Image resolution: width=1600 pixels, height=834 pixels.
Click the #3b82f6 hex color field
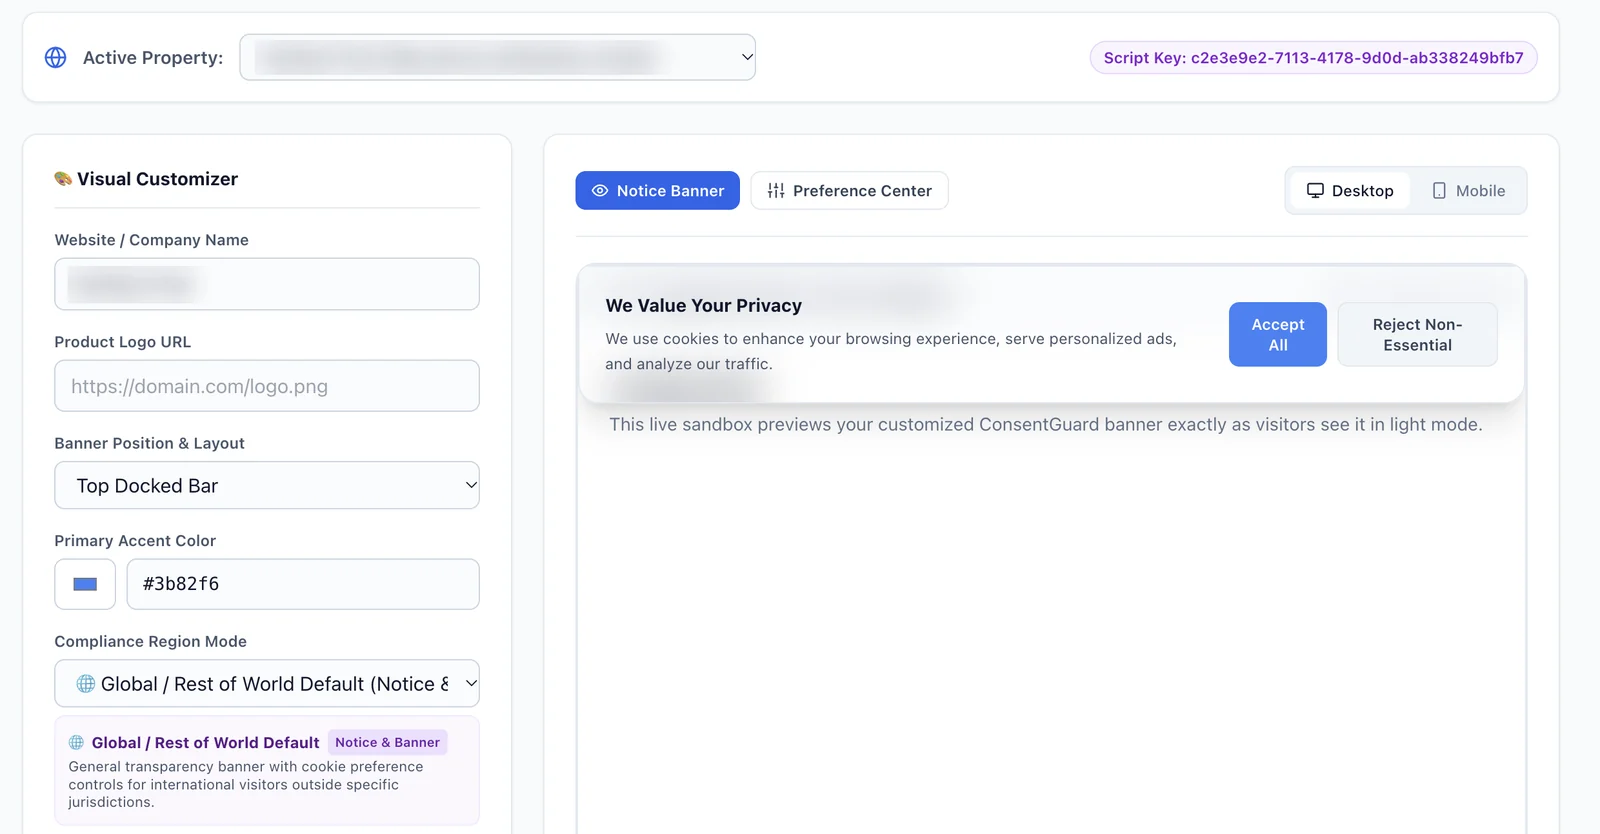303,584
